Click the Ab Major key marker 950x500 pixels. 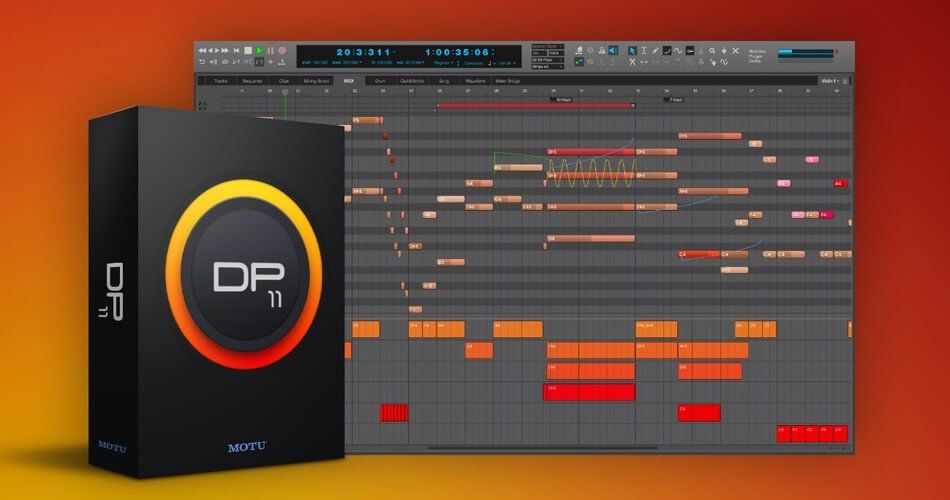point(563,99)
